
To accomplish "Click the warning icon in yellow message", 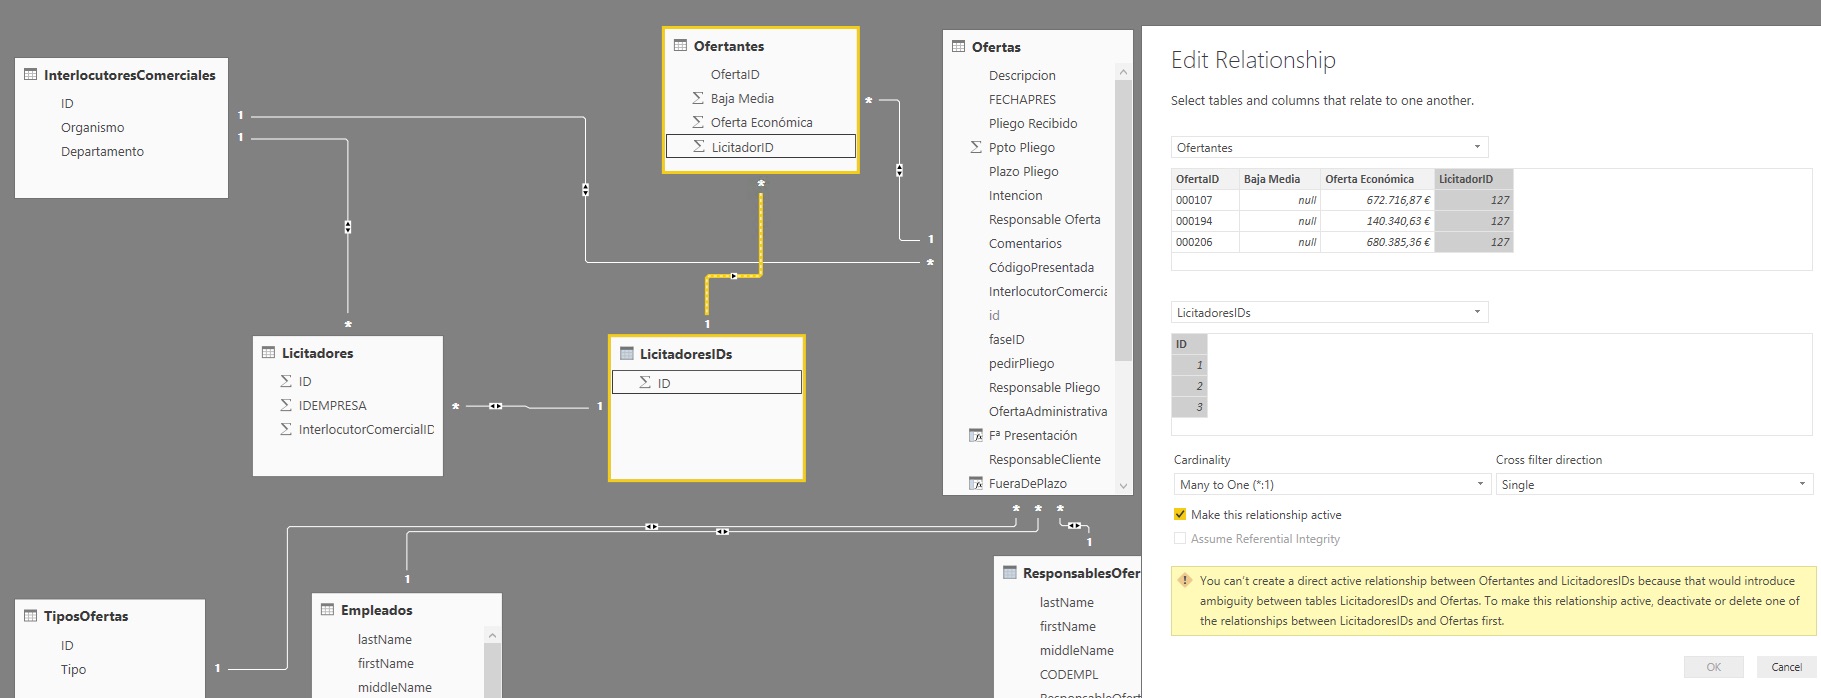I will [x=1185, y=580].
